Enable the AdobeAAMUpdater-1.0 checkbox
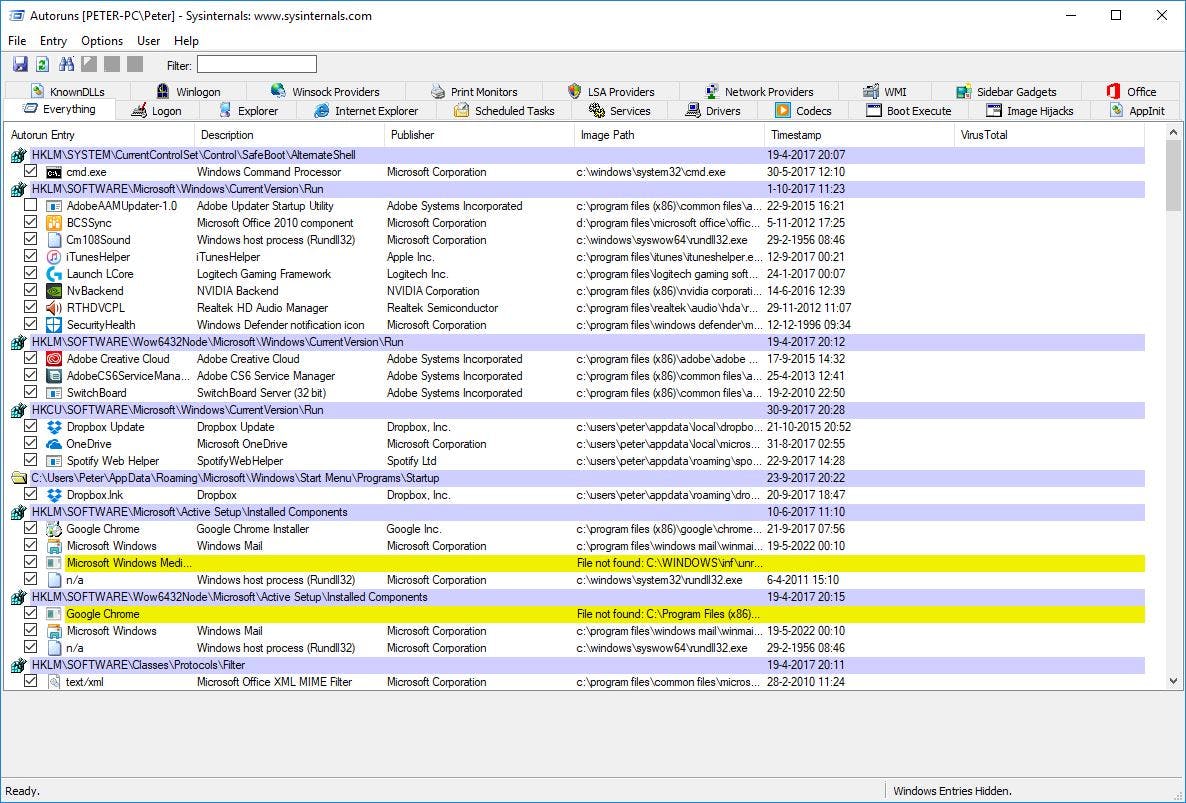Screen dimensions: 1186x803 pos(31,206)
